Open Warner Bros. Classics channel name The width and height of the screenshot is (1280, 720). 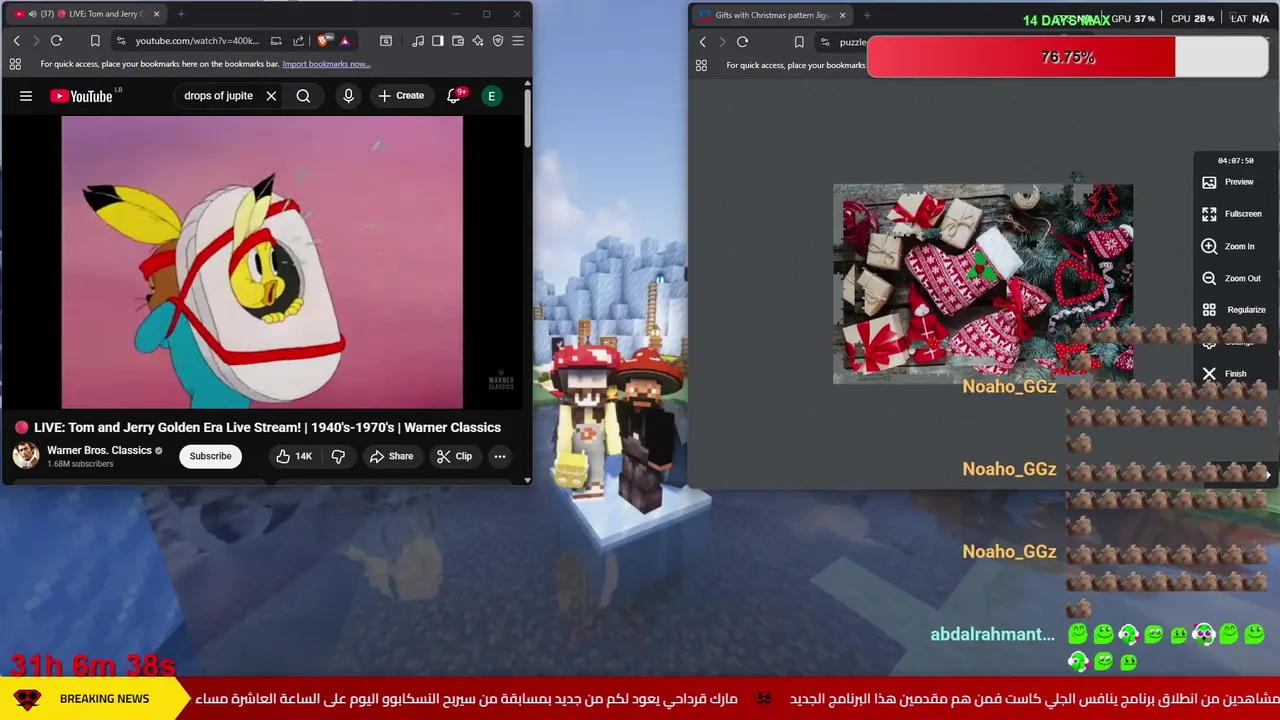(99, 450)
